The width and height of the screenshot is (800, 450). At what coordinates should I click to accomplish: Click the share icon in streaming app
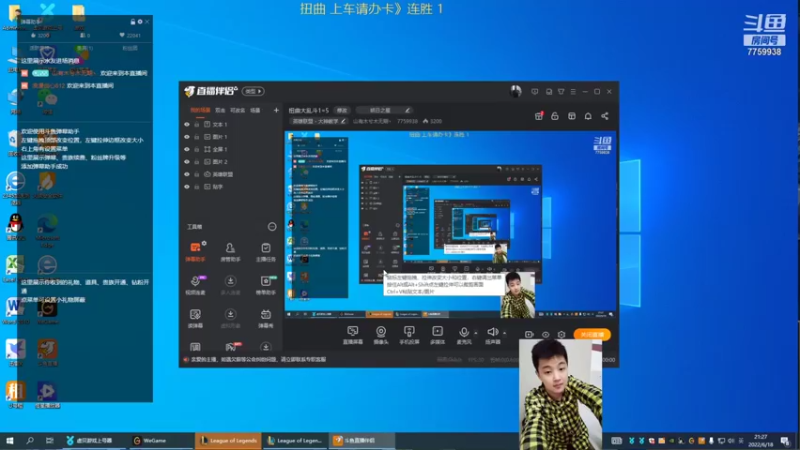click(x=605, y=116)
